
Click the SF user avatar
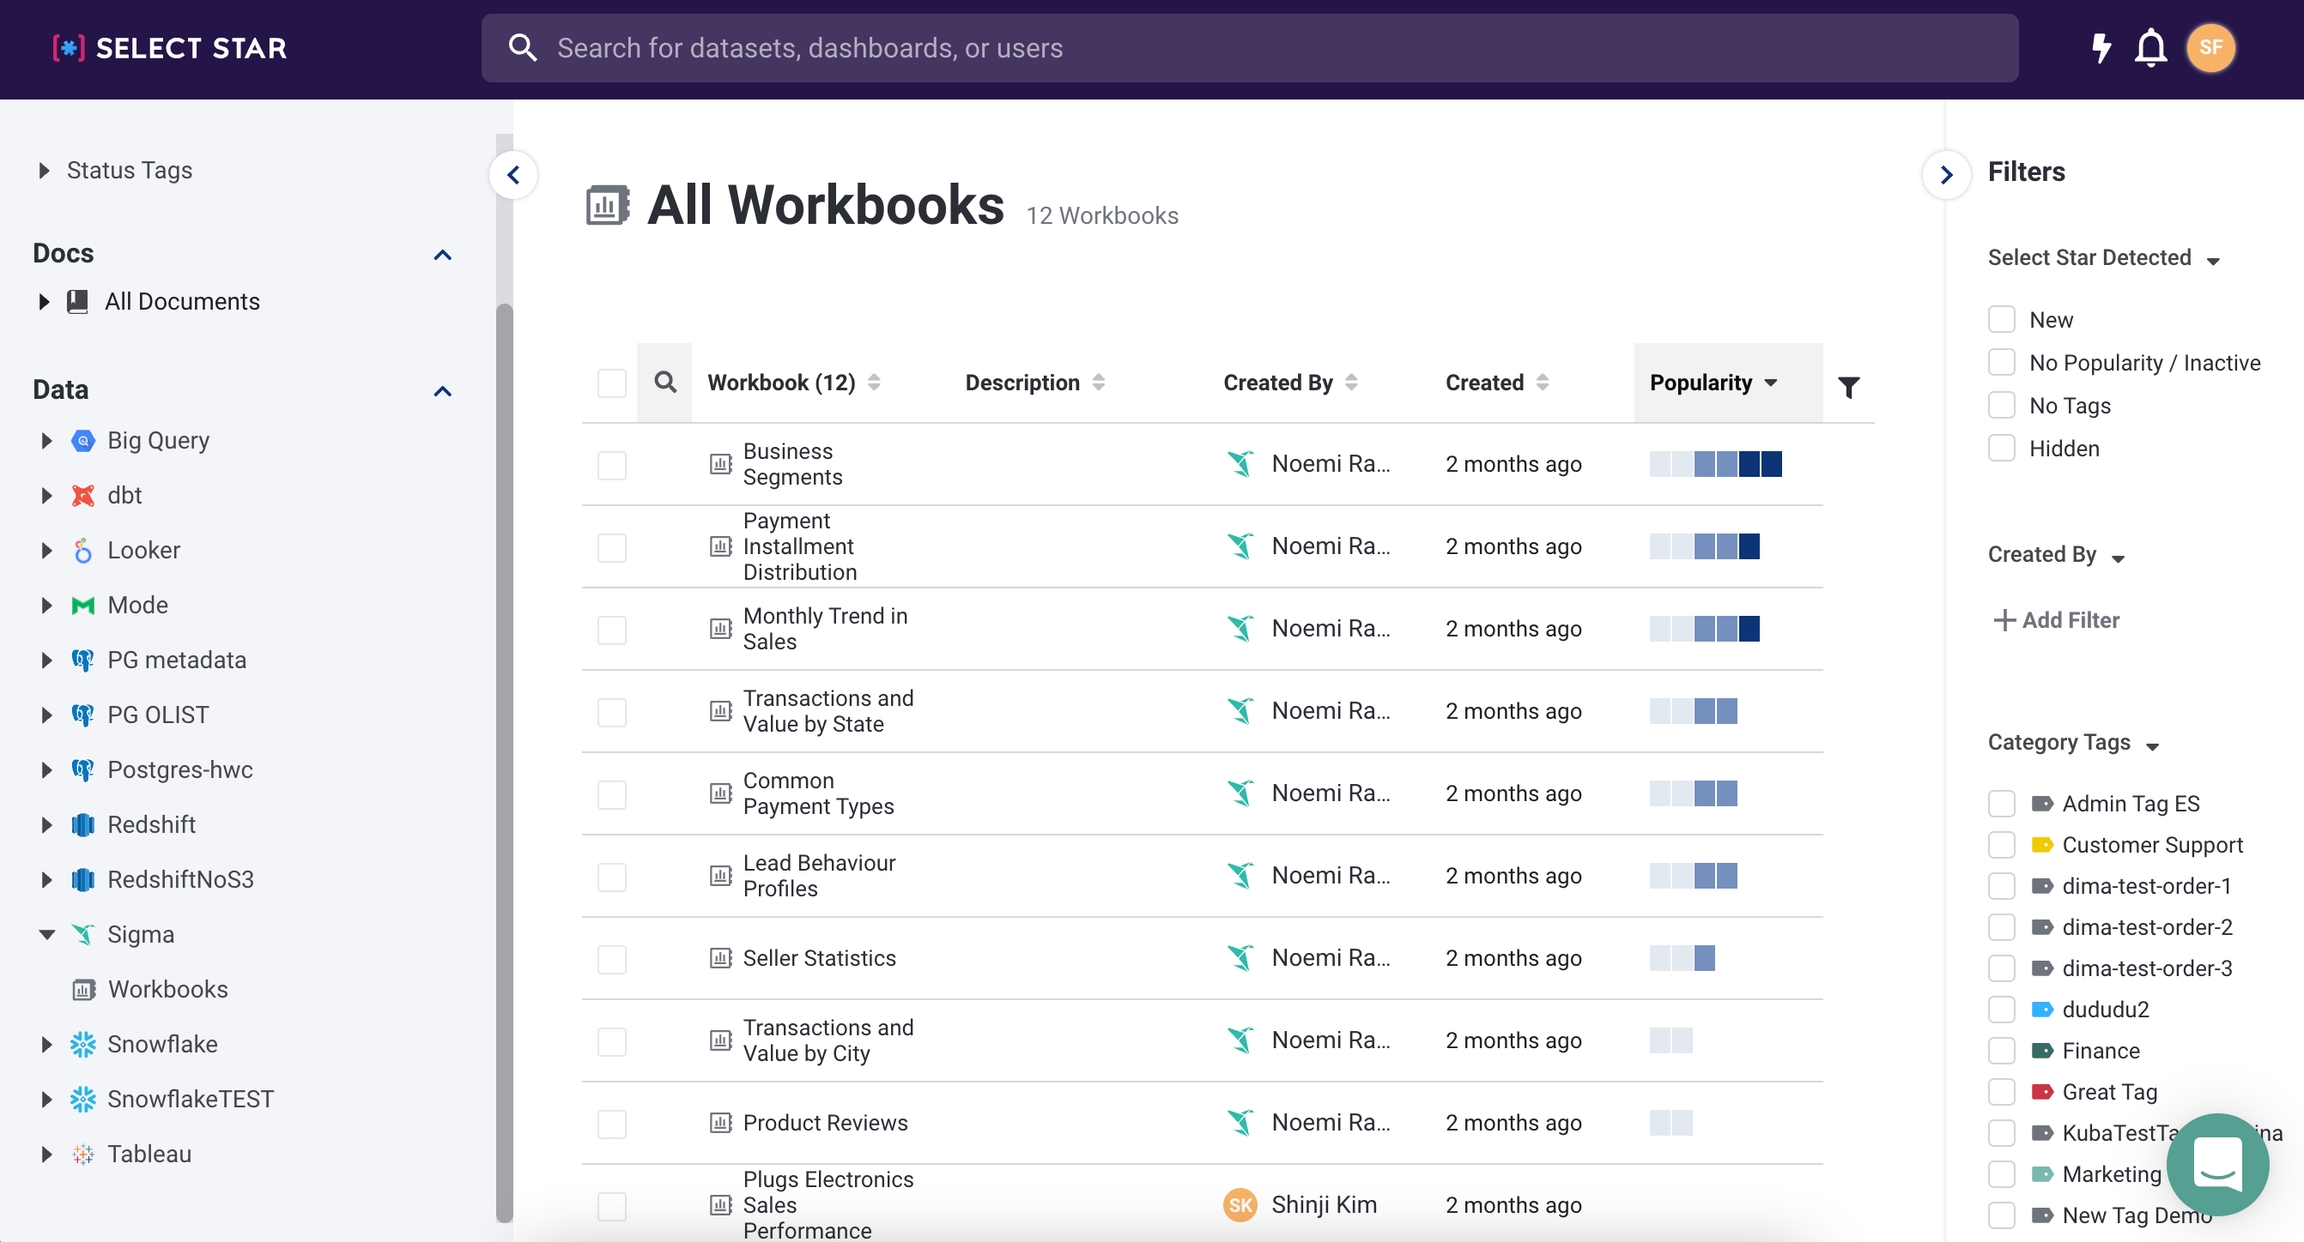2210,47
